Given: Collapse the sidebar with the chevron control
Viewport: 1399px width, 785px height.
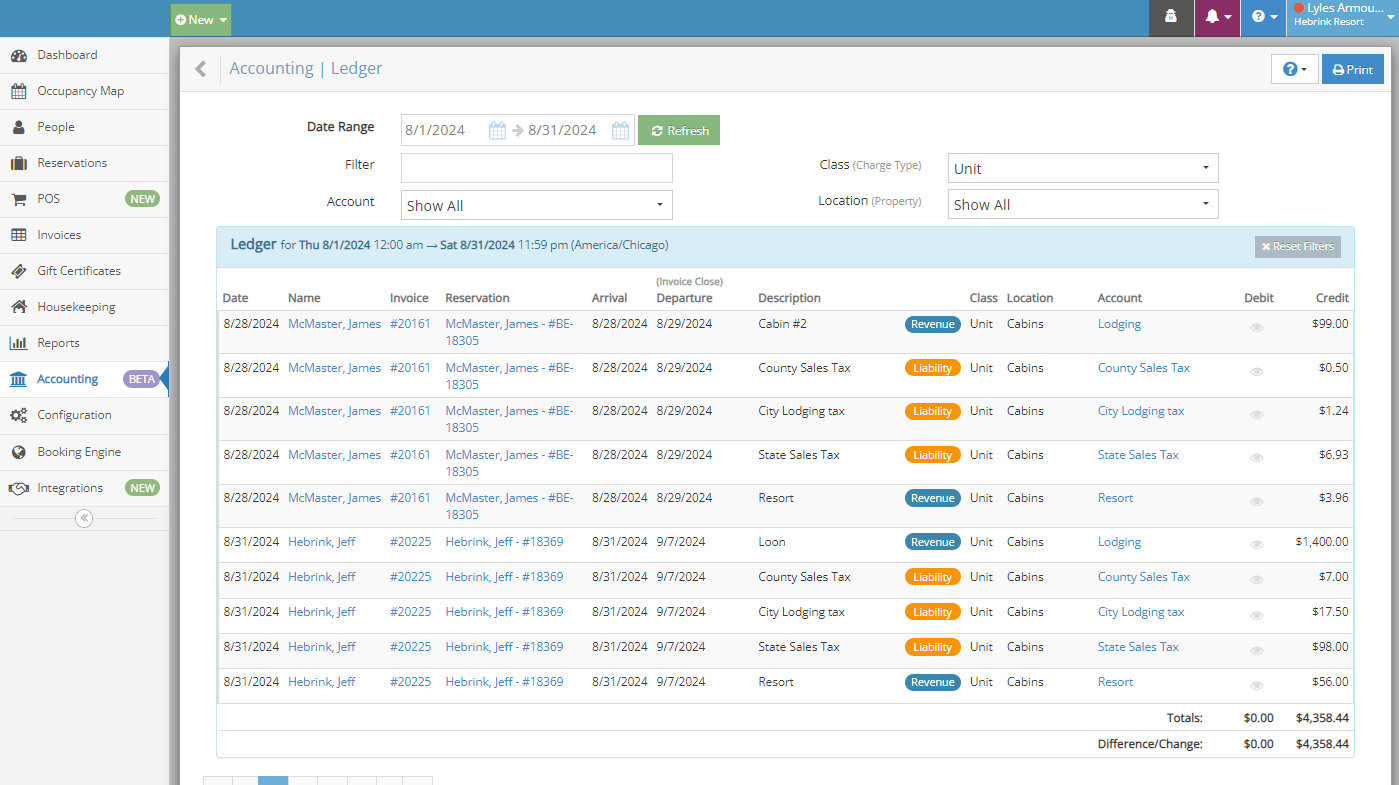Looking at the screenshot, I should (84, 518).
